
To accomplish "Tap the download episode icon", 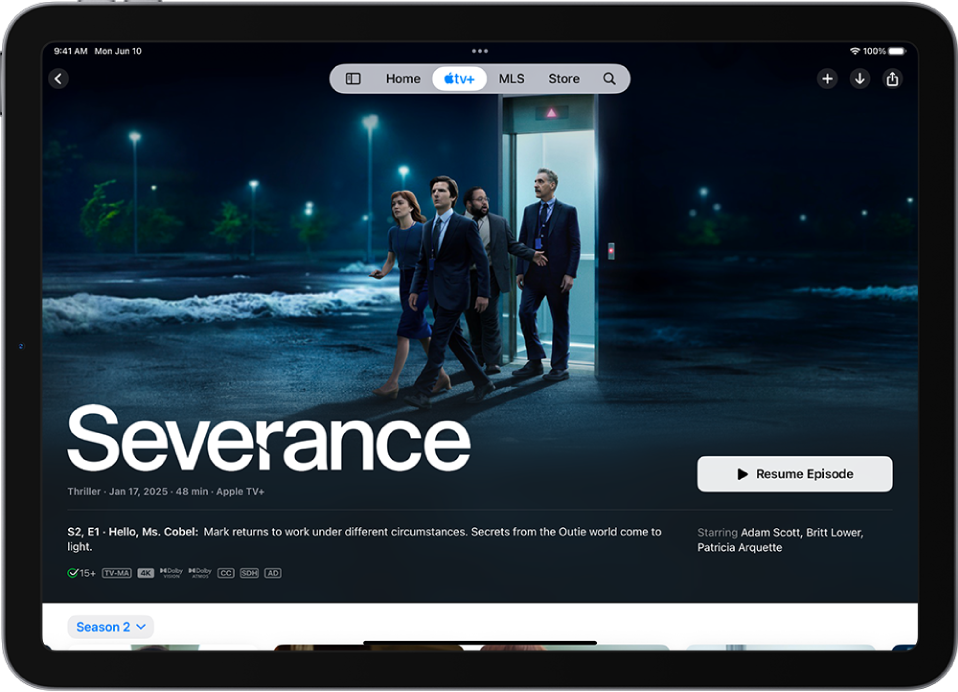I will (x=860, y=78).
